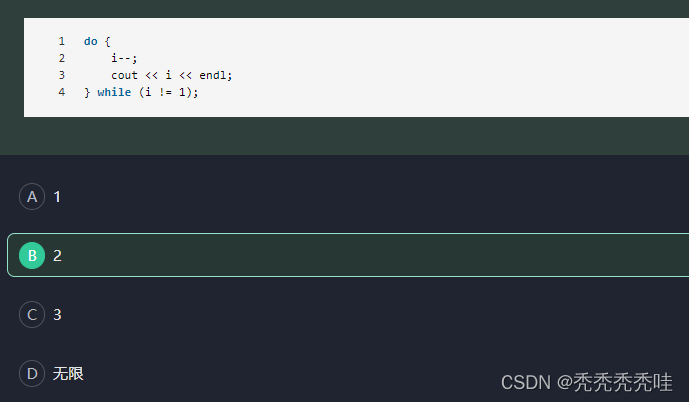689x402 pixels.
Task: Click answer text "2" in selected row
Action: [58, 256]
